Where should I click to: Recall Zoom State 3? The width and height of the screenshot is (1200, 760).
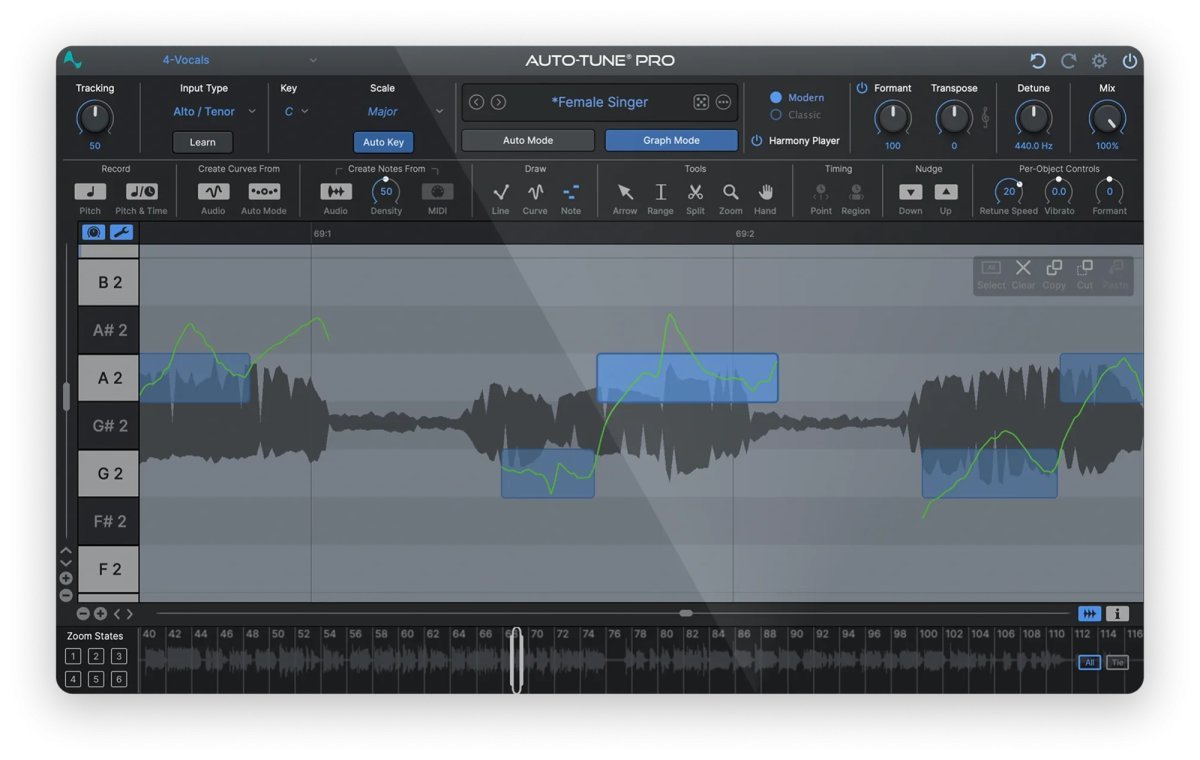click(x=119, y=656)
